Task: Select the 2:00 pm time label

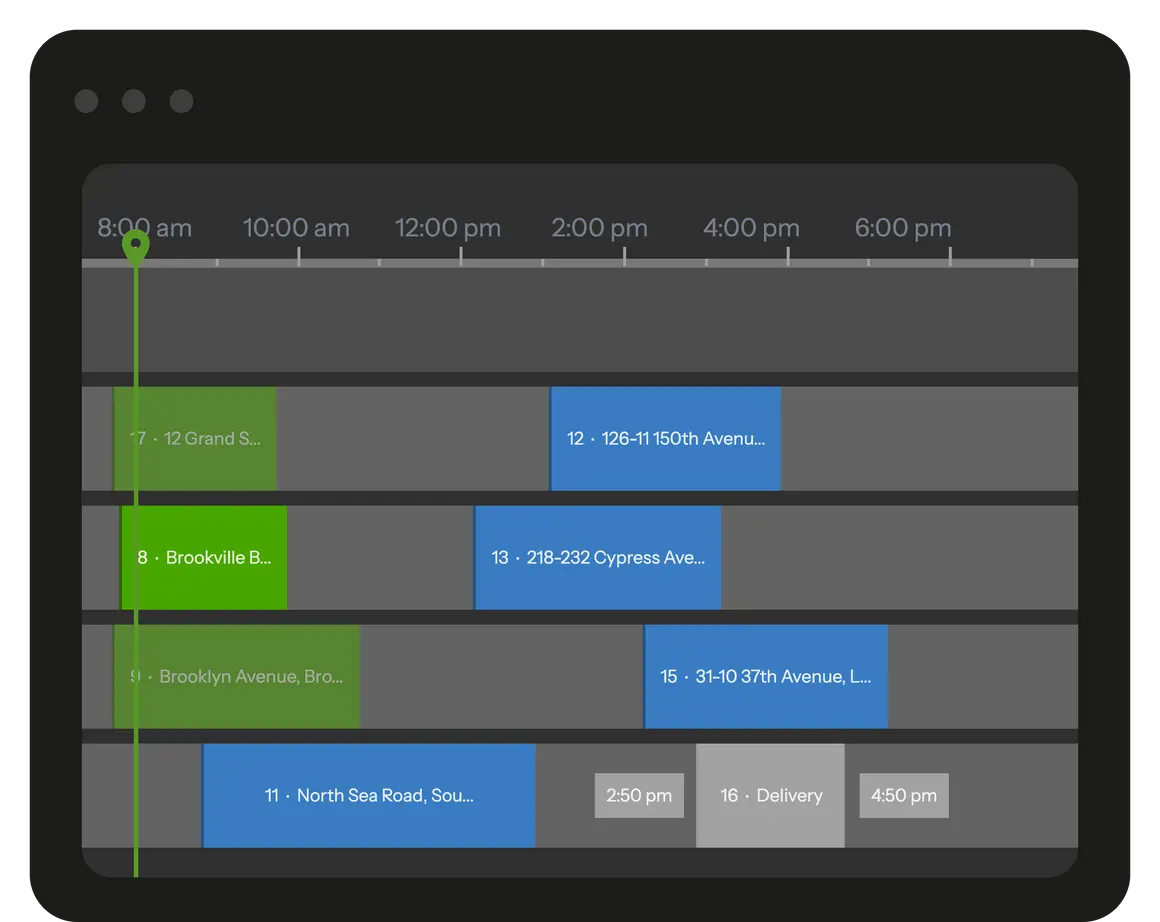Action: (599, 228)
